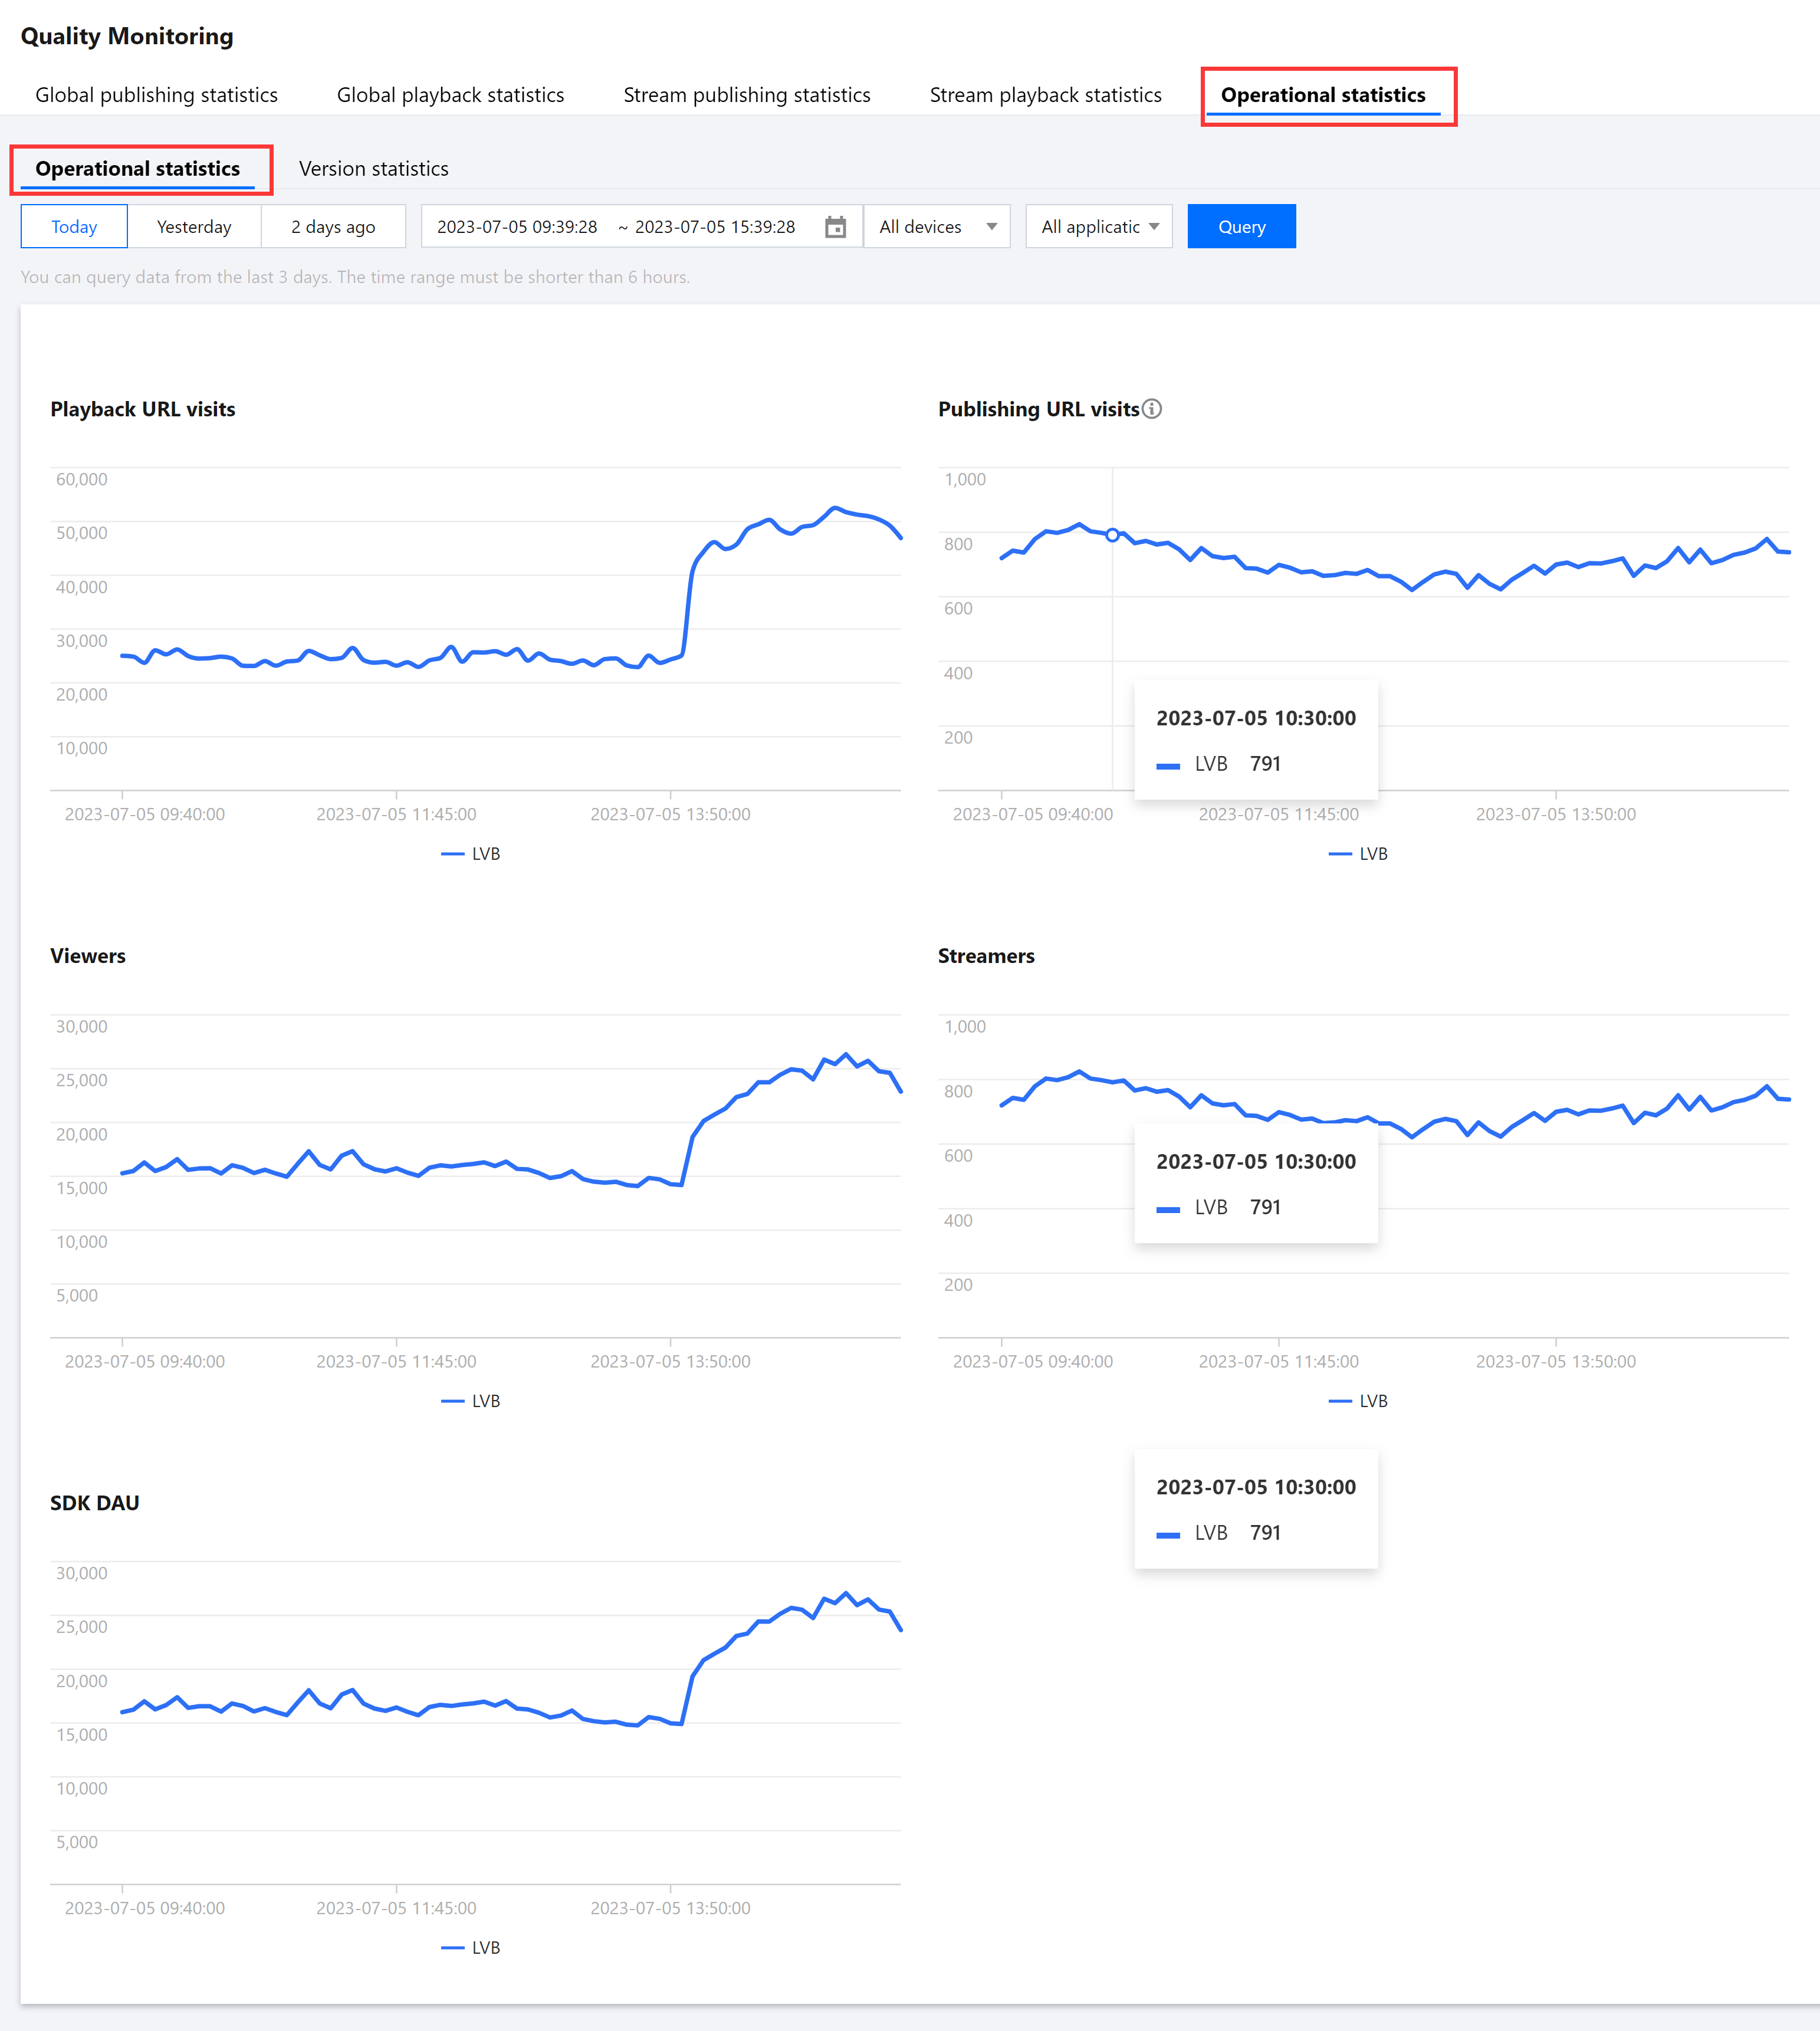The image size is (1820, 2031).
Task: Go to Stream publishing statistics tab
Action: (746, 95)
